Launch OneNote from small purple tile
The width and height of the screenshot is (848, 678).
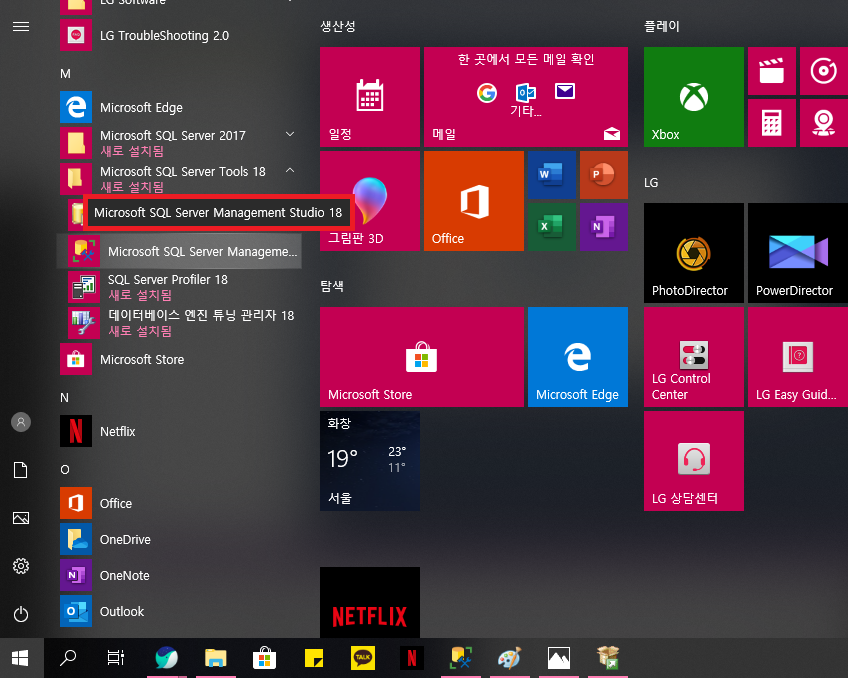604,227
